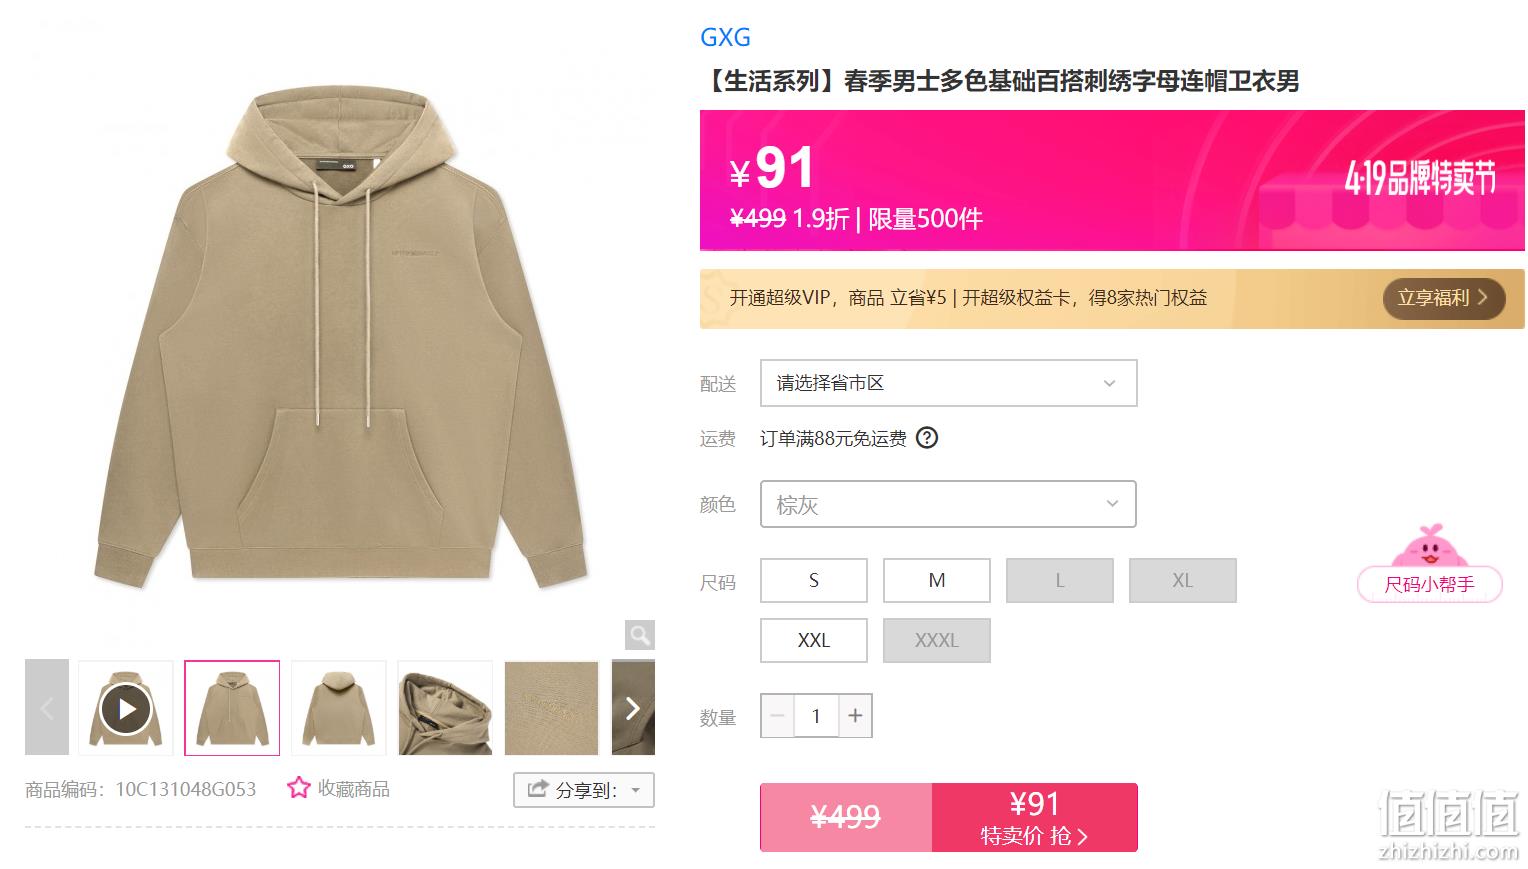Show previous thumbnails with left arrow
1528x869 pixels.
pos(47,708)
